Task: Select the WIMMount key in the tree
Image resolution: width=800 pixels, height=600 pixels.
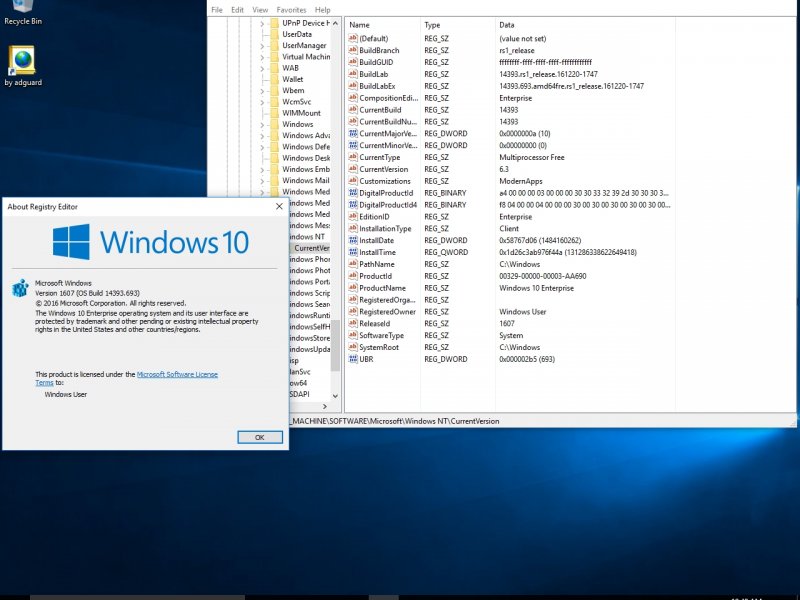Action: (x=302, y=113)
